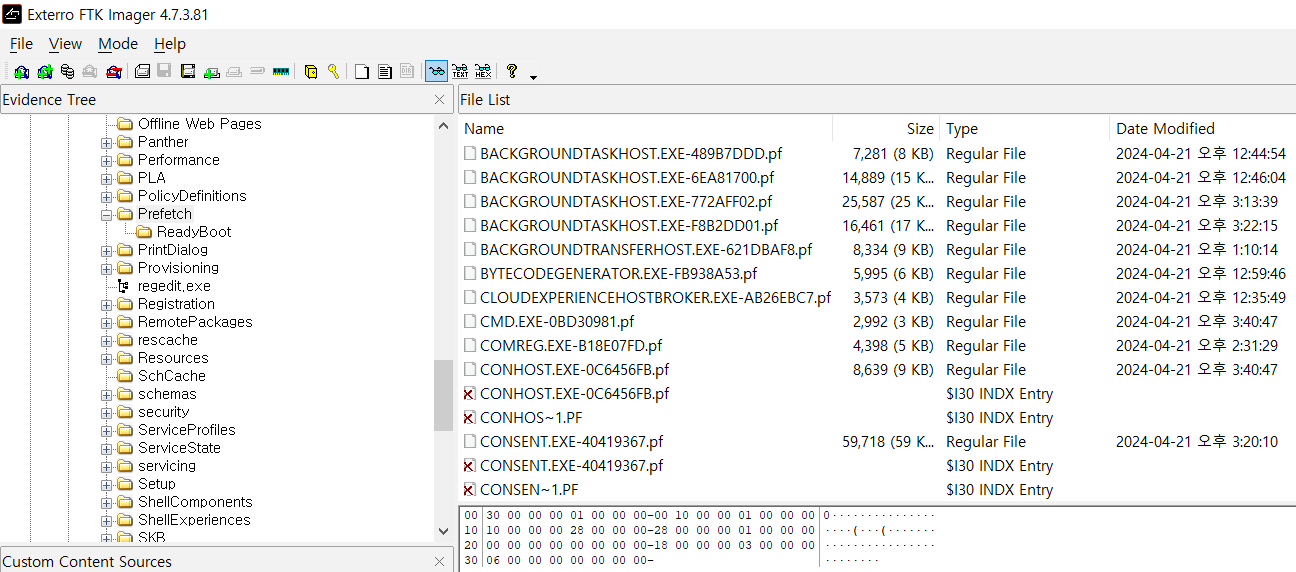Sort by the Type column header
Image resolution: width=1296 pixels, height=572 pixels.
1025,128
